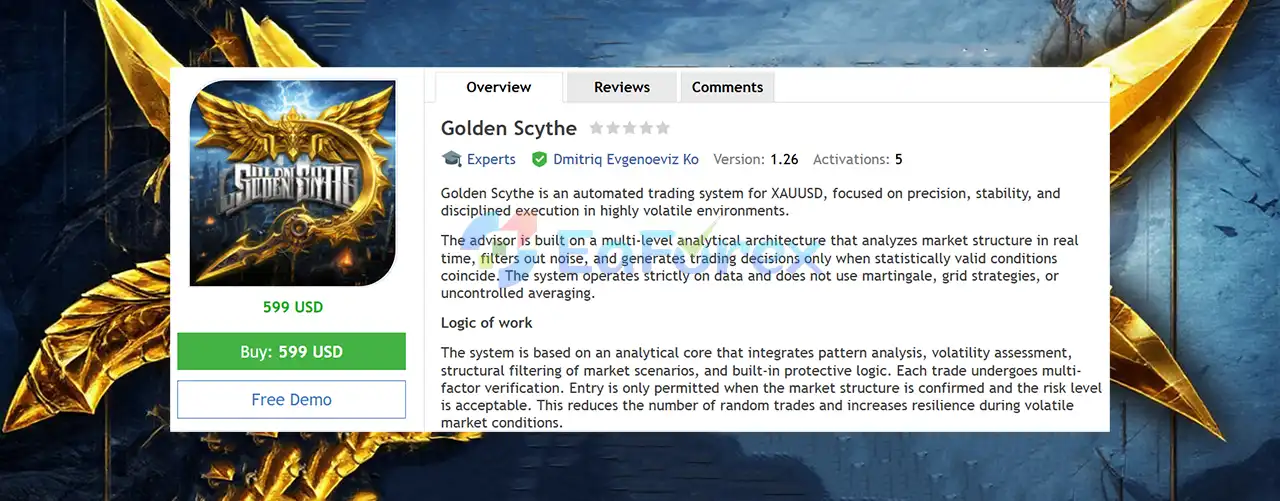
Task: Open the Reviews tab
Action: pyautogui.click(x=621, y=87)
